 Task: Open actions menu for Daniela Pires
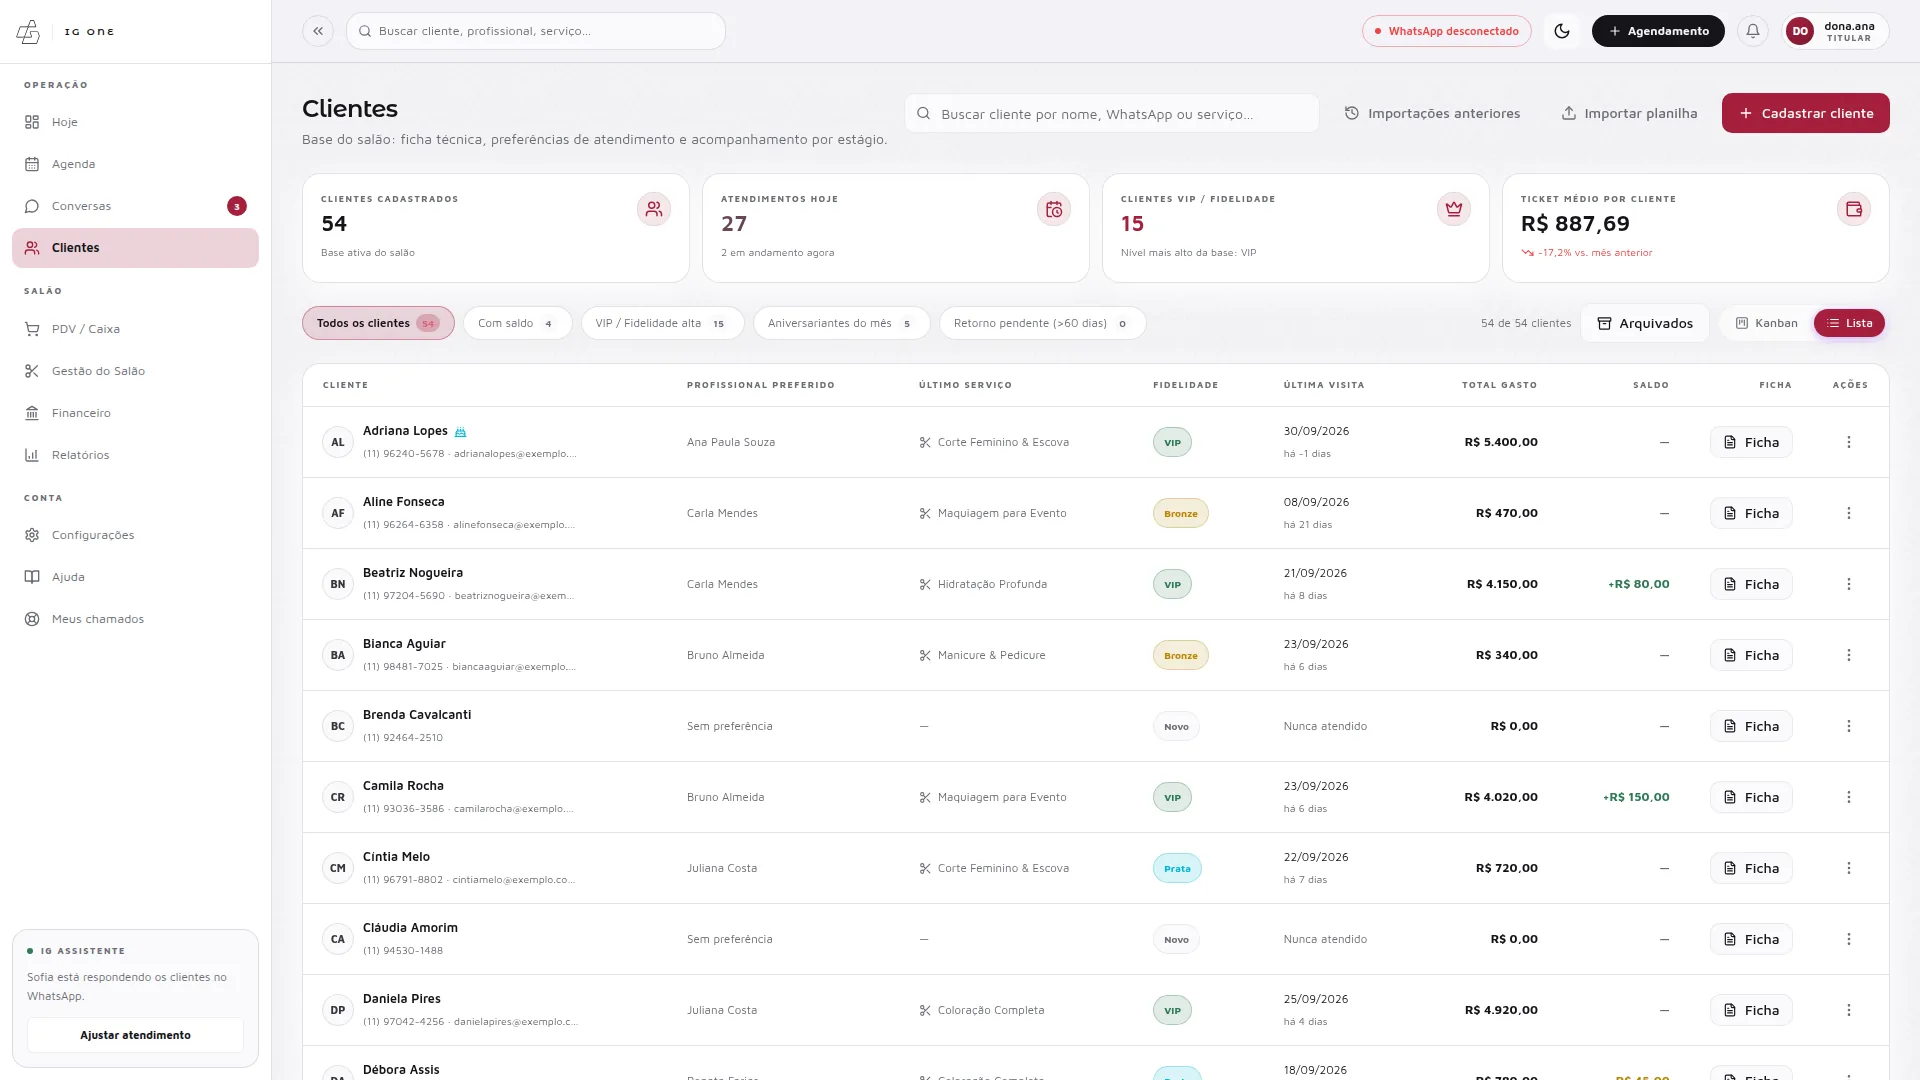(1849, 1010)
